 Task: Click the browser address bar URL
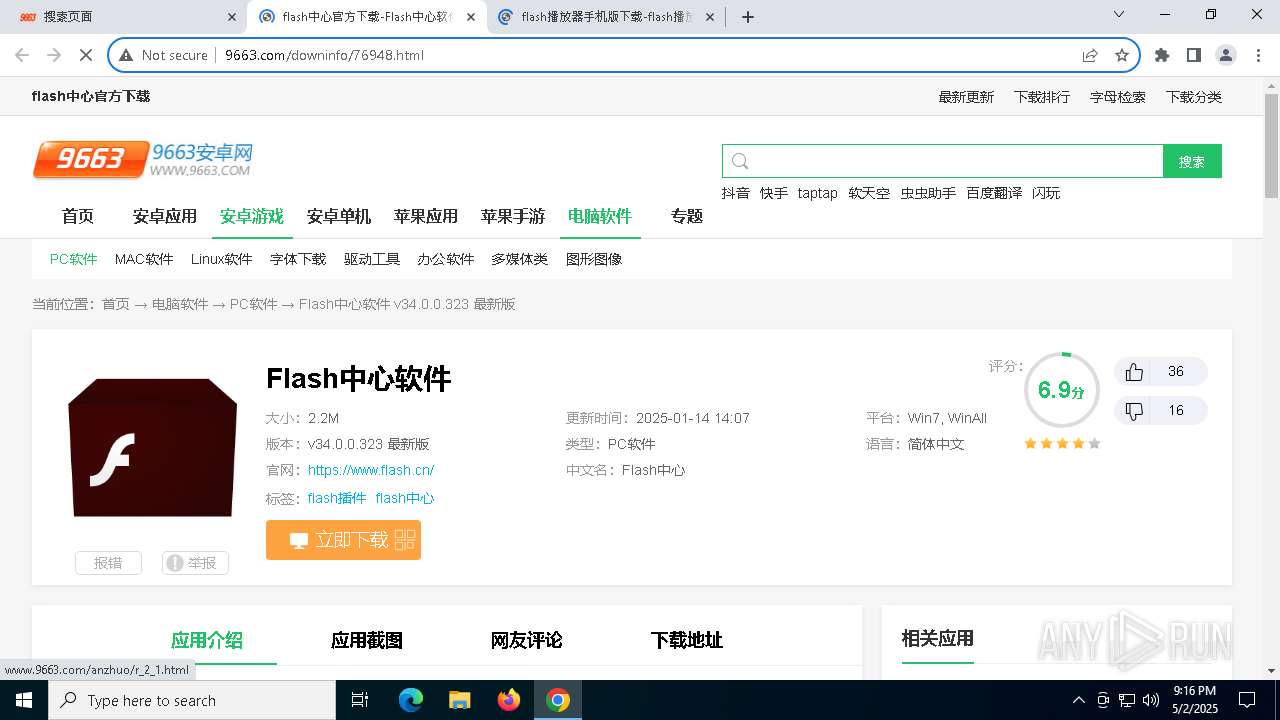[324, 55]
